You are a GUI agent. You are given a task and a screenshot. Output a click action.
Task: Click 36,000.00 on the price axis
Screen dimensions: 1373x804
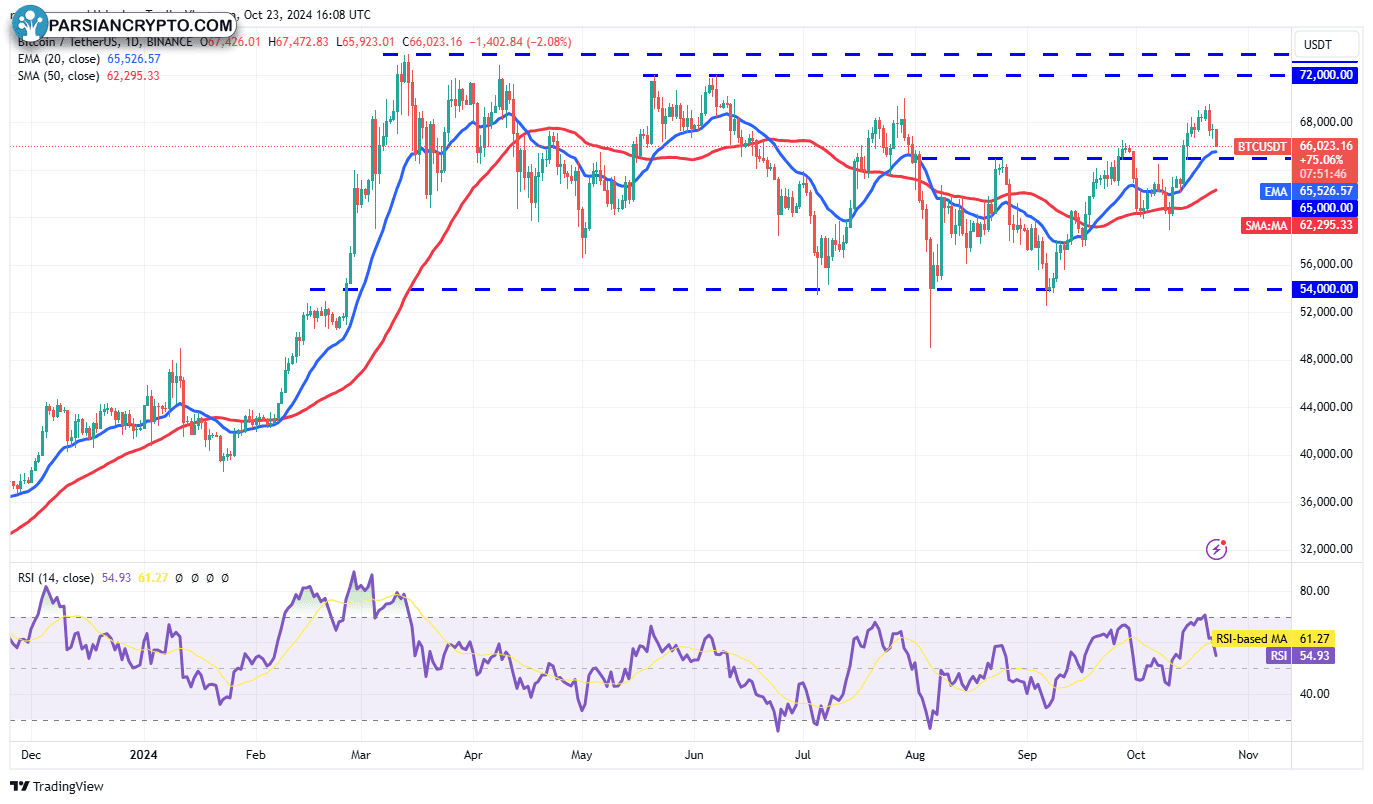click(x=1326, y=502)
